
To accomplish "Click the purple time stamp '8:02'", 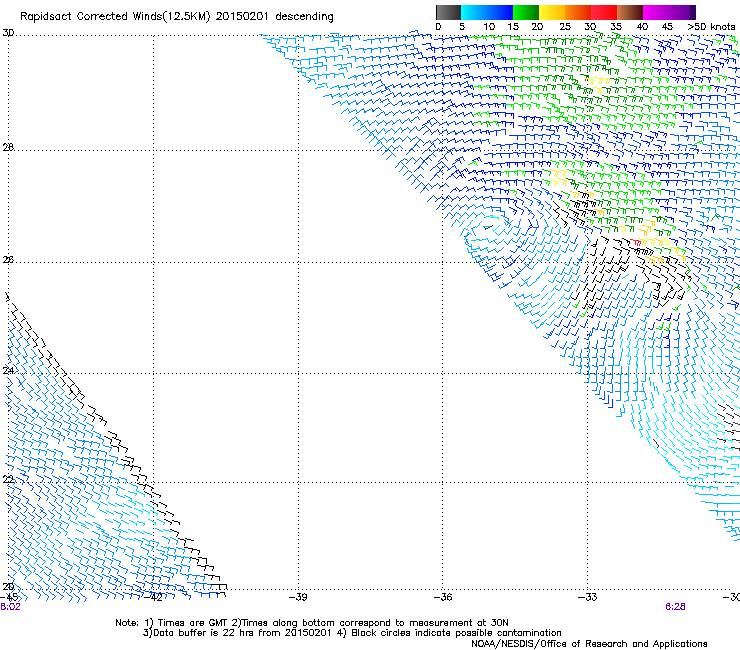I will 10,607.
